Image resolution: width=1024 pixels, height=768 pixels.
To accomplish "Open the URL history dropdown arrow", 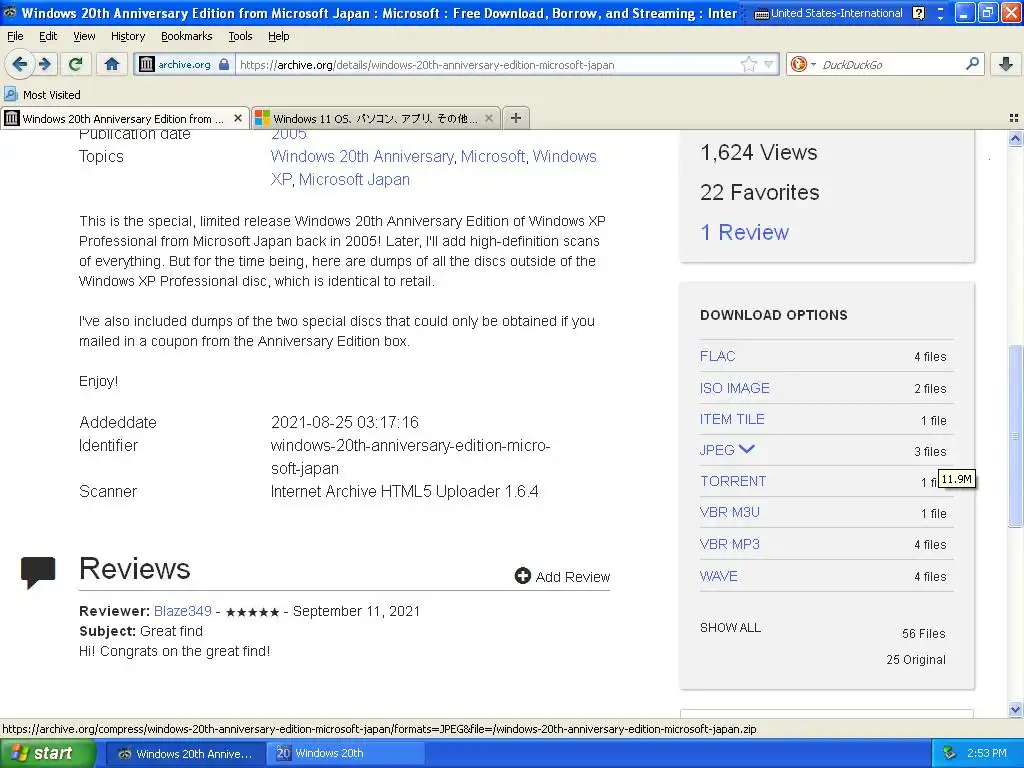I will pos(769,64).
